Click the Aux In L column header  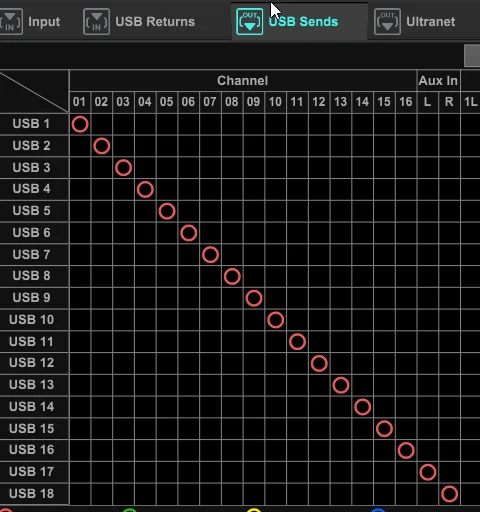(x=428, y=102)
